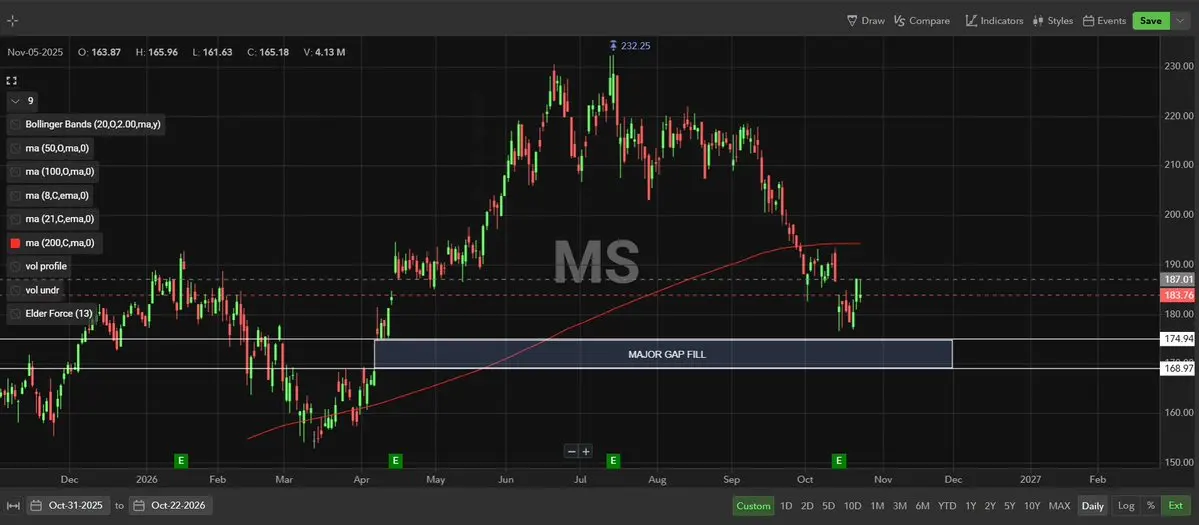Open the Daily interval dropdown
Viewport: 1199px width, 525px height.
(x=1093, y=505)
